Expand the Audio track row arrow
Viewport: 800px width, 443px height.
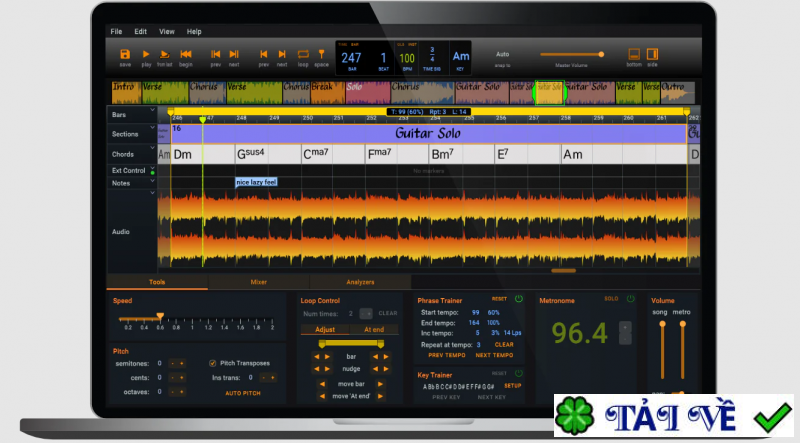tap(153, 193)
